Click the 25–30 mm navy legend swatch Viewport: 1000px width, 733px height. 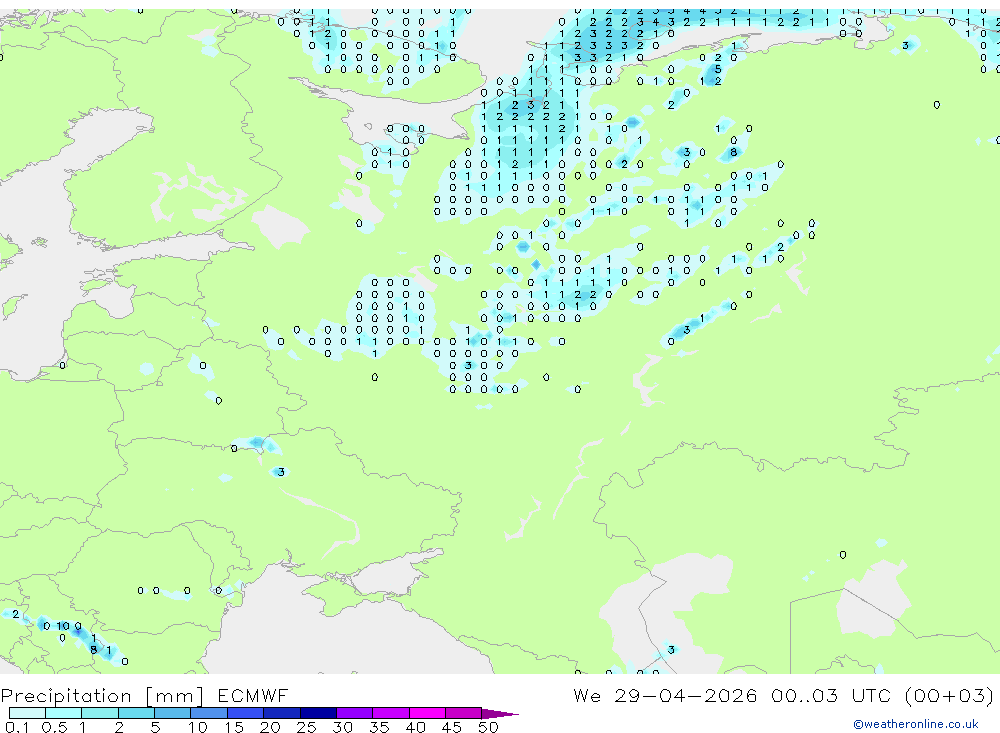coord(318,713)
